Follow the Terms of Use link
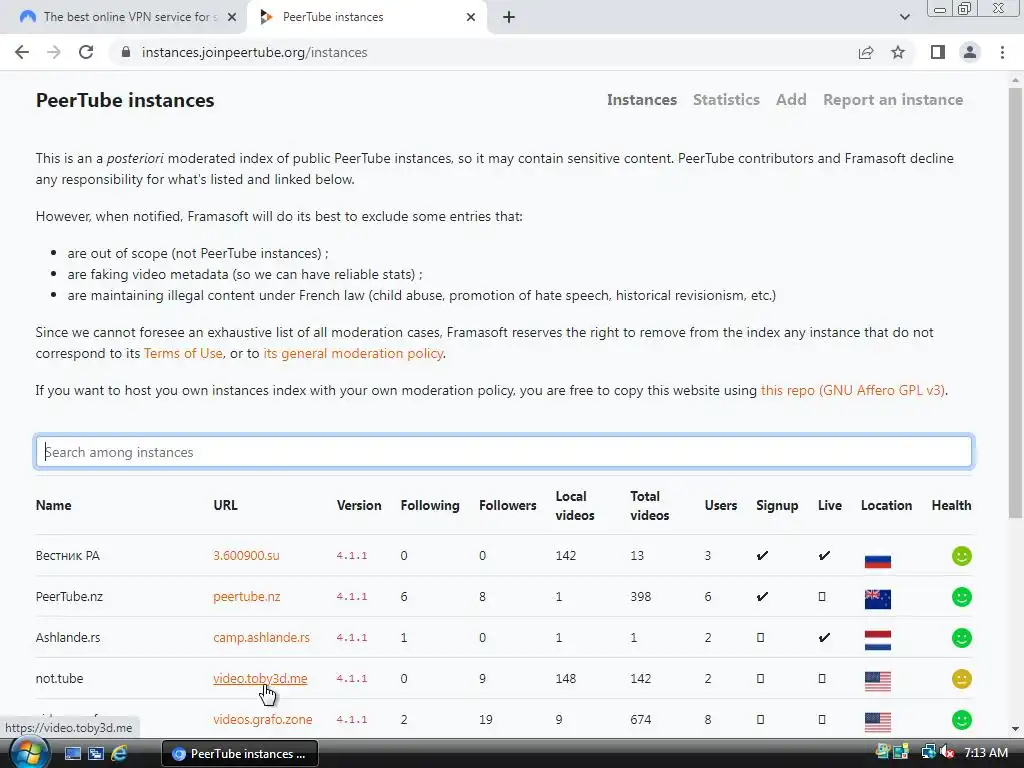The width and height of the screenshot is (1024, 768). [x=183, y=353]
